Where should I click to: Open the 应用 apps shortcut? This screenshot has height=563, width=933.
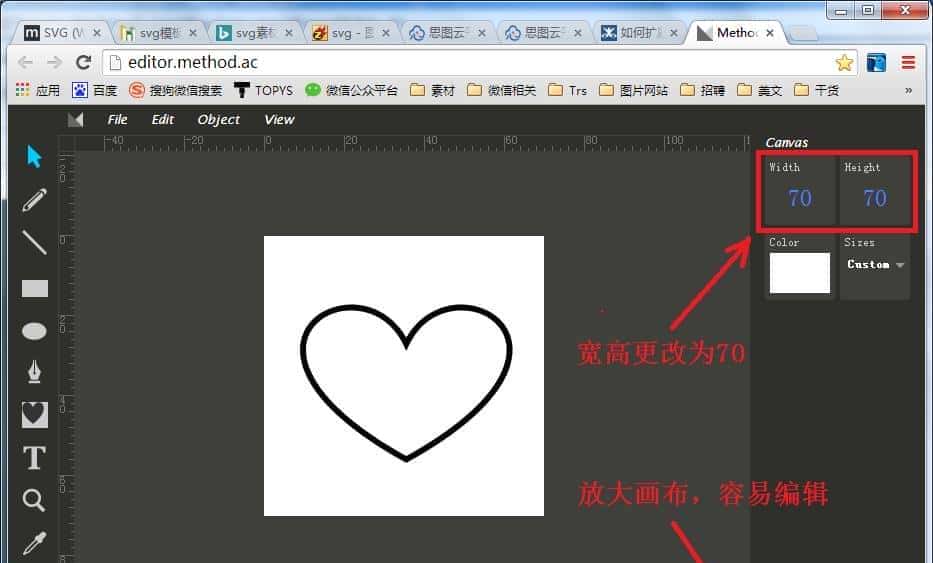coord(37,90)
